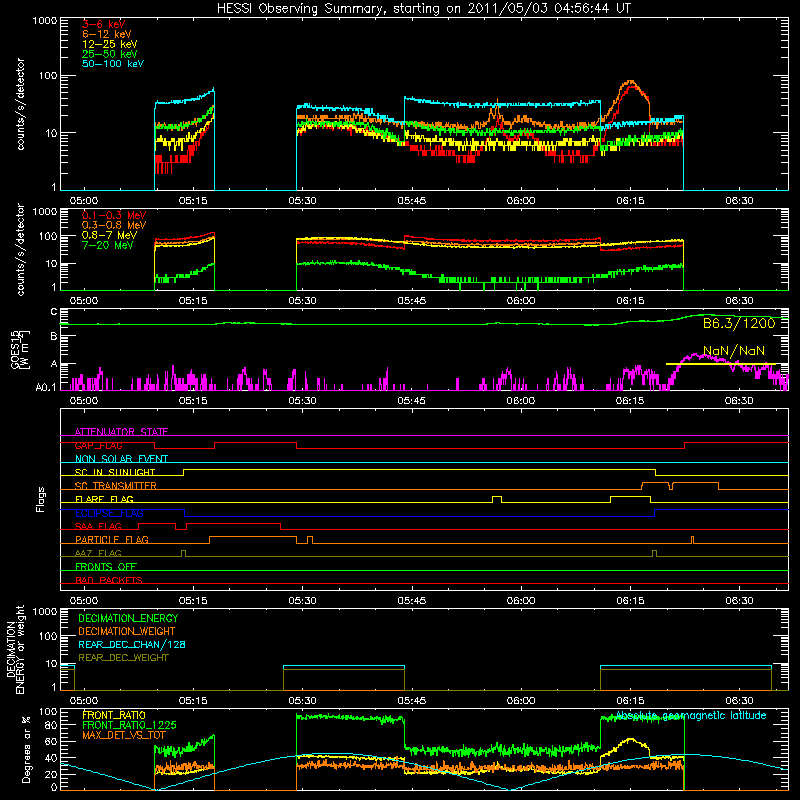Choose the cyan 50-100 keV legend label
The height and width of the screenshot is (800, 800).
pos(113,64)
